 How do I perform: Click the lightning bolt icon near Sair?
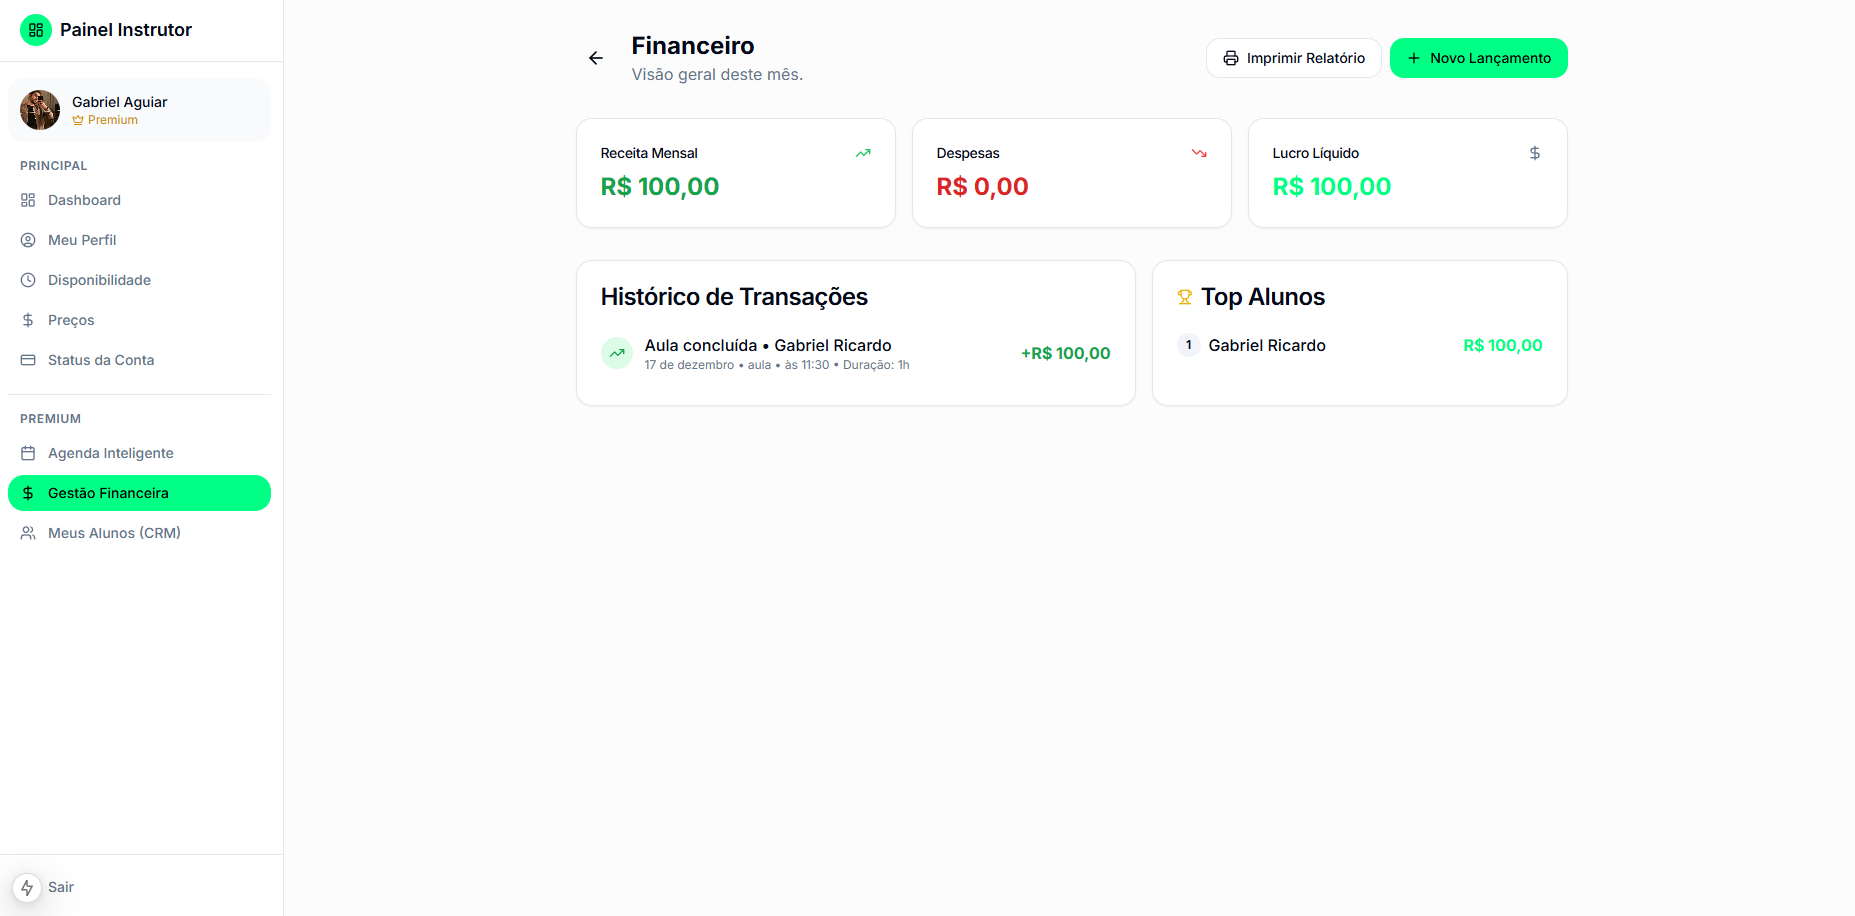coord(27,887)
